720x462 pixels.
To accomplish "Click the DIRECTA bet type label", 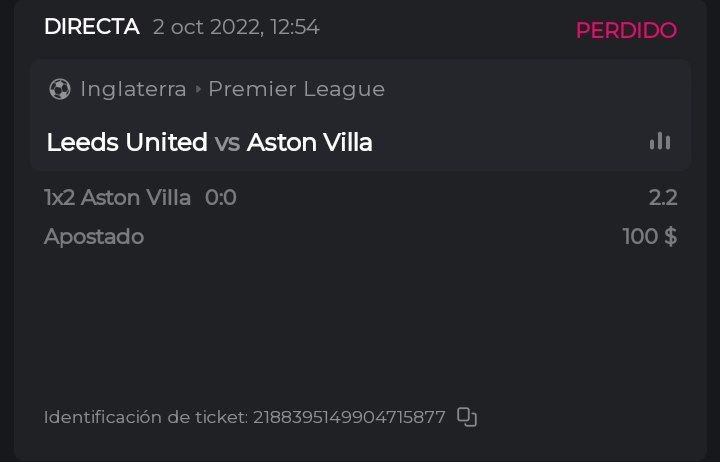I will [x=91, y=27].
